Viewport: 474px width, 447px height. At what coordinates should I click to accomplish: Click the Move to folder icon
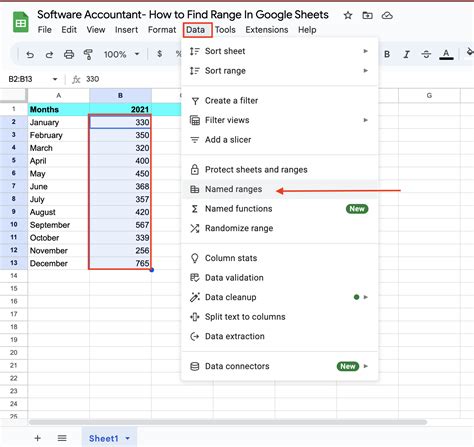click(x=367, y=15)
